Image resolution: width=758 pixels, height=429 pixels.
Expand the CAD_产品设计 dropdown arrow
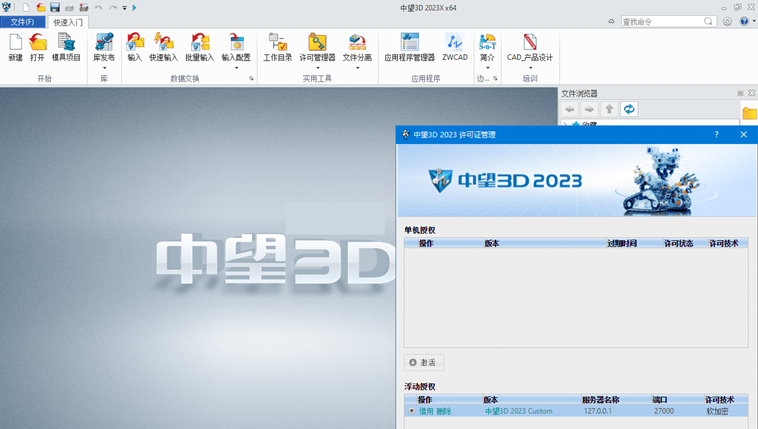530,68
